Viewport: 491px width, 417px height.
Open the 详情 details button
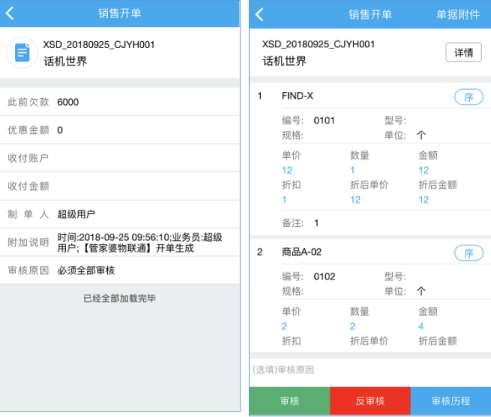pyautogui.click(x=463, y=52)
